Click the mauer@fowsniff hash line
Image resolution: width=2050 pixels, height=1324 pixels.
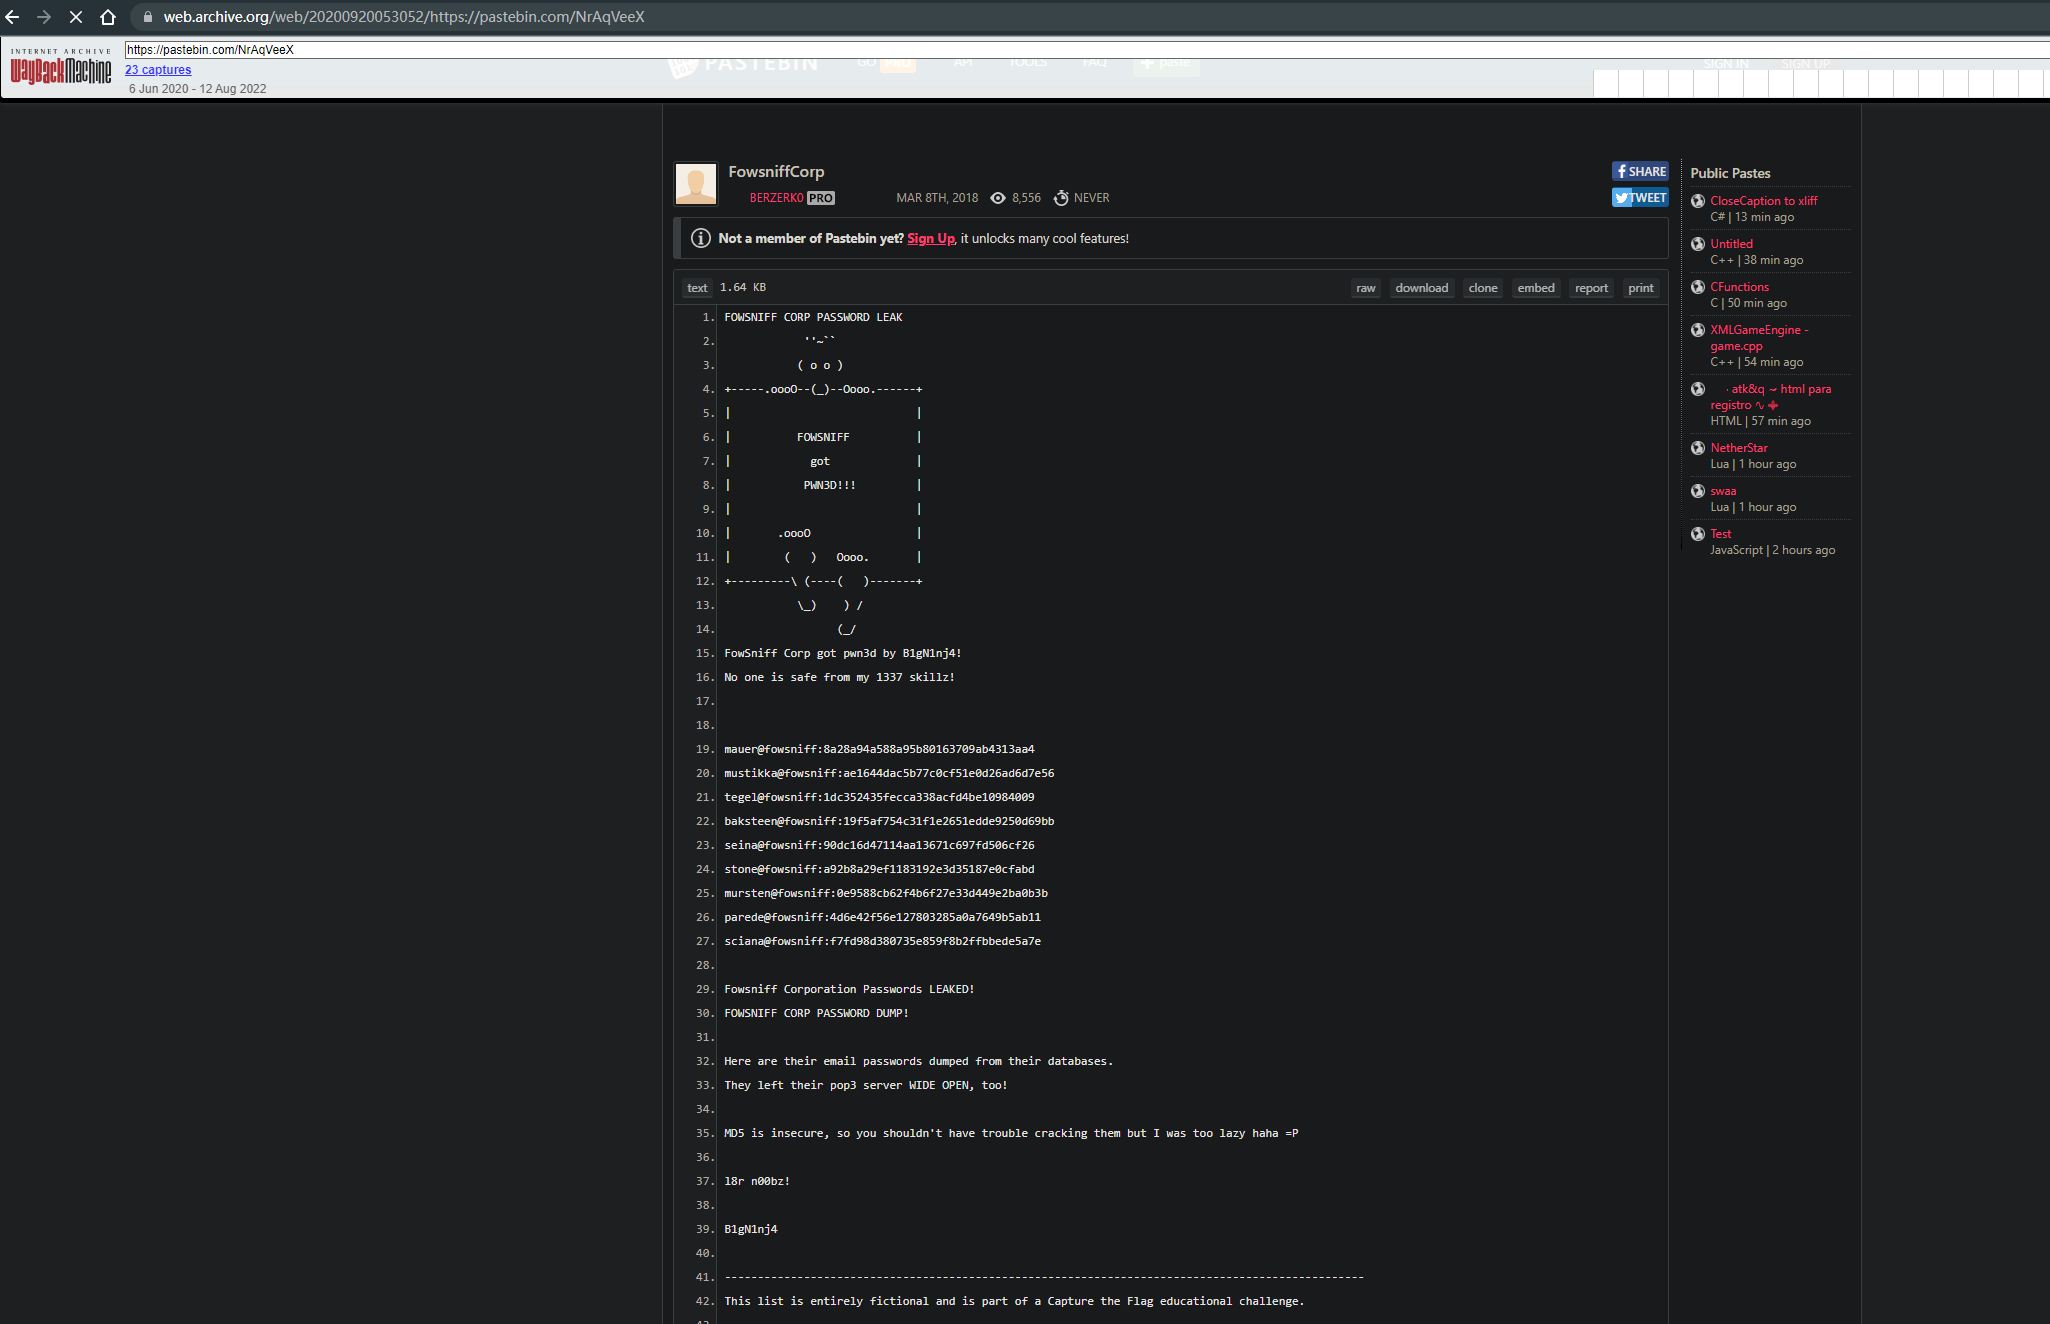pyautogui.click(x=879, y=749)
